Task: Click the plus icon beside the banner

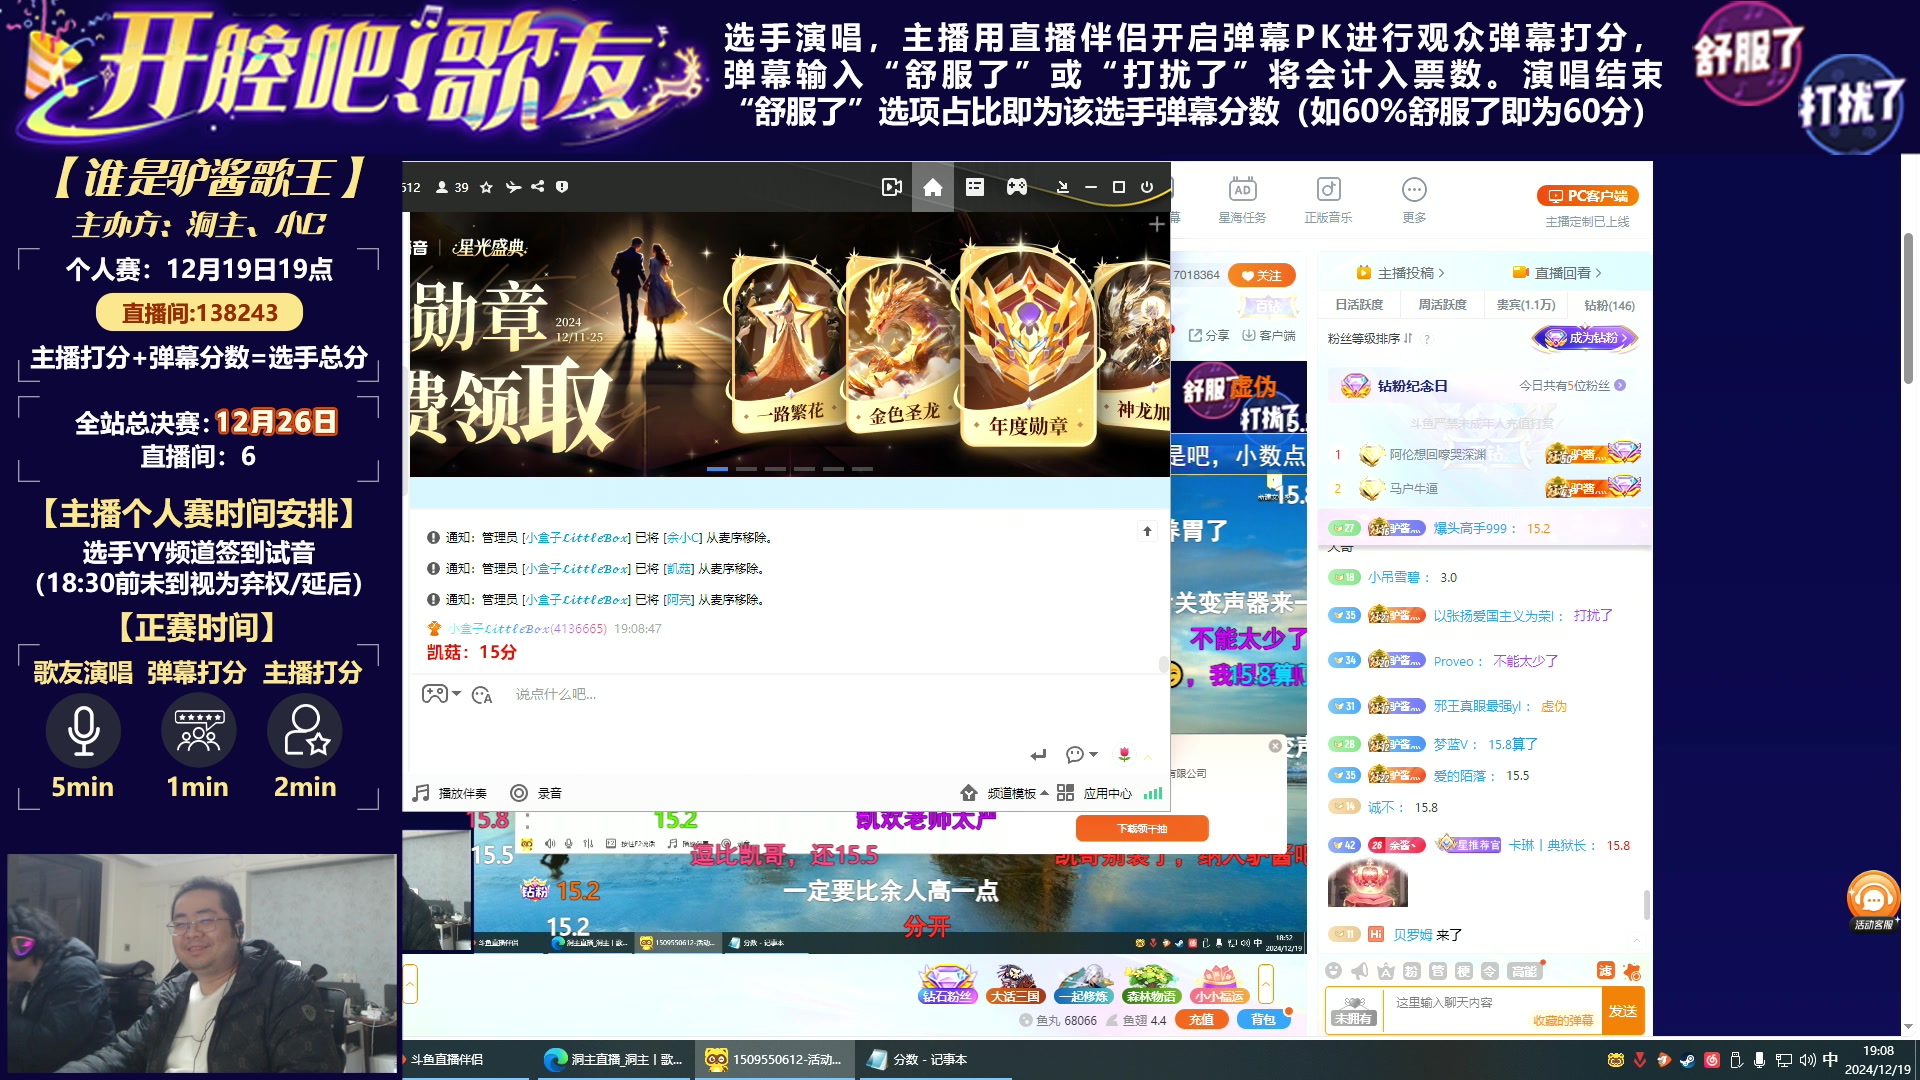Action: coord(1157,224)
